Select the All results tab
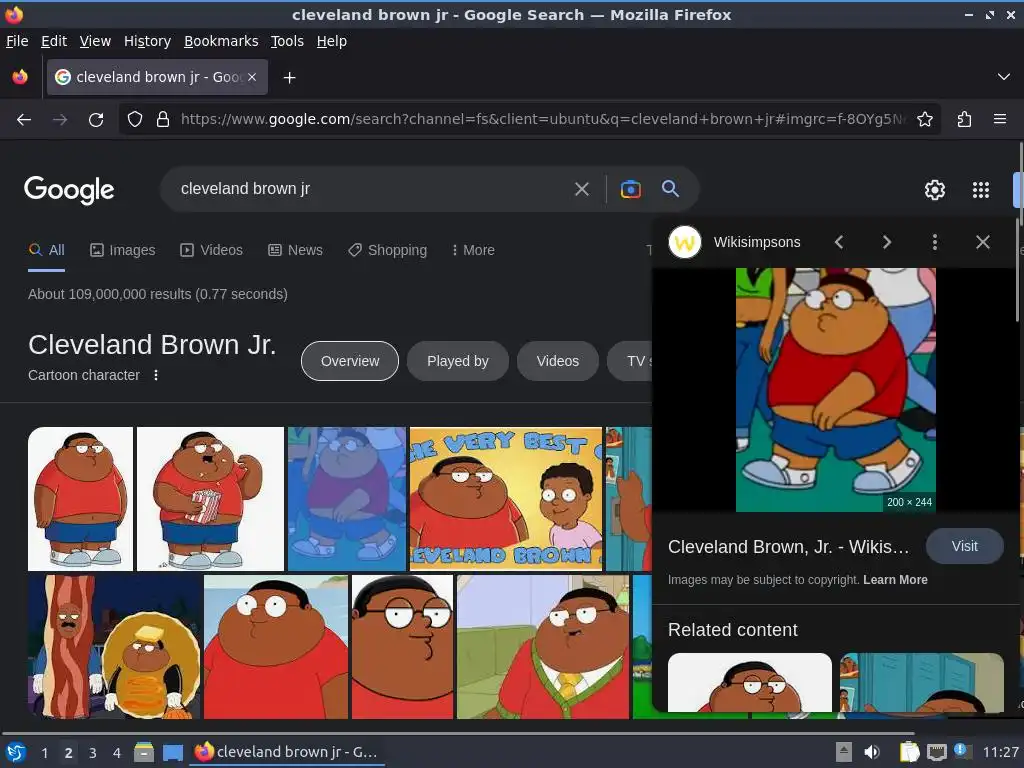The height and width of the screenshot is (768, 1024). point(46,250)
